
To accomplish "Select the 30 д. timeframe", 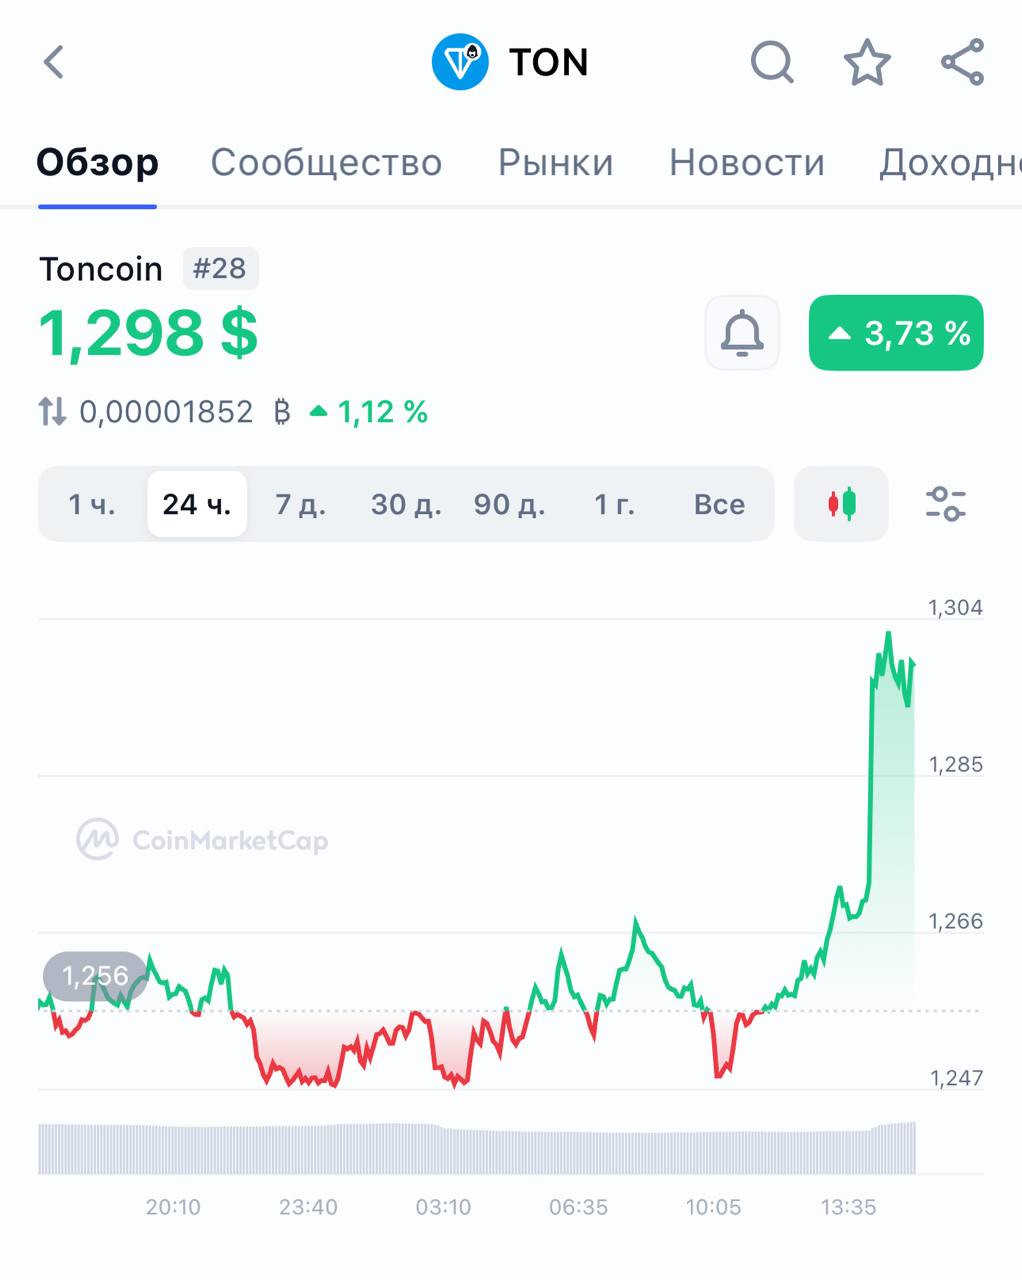I will (406, 504).
